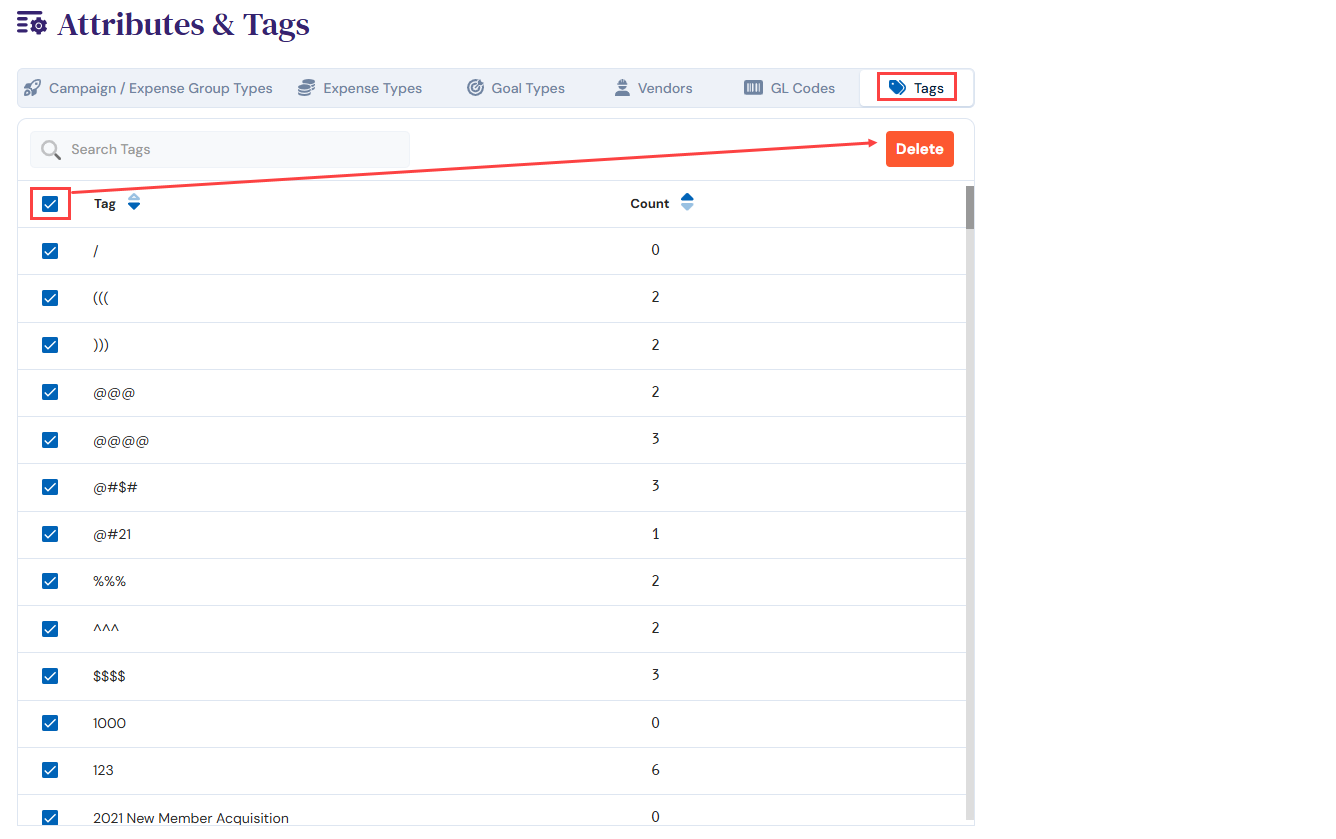The height and width of the screenshot is (839, 1336).
Task: Click into the Search Tags field
Action: coord(220,149)
